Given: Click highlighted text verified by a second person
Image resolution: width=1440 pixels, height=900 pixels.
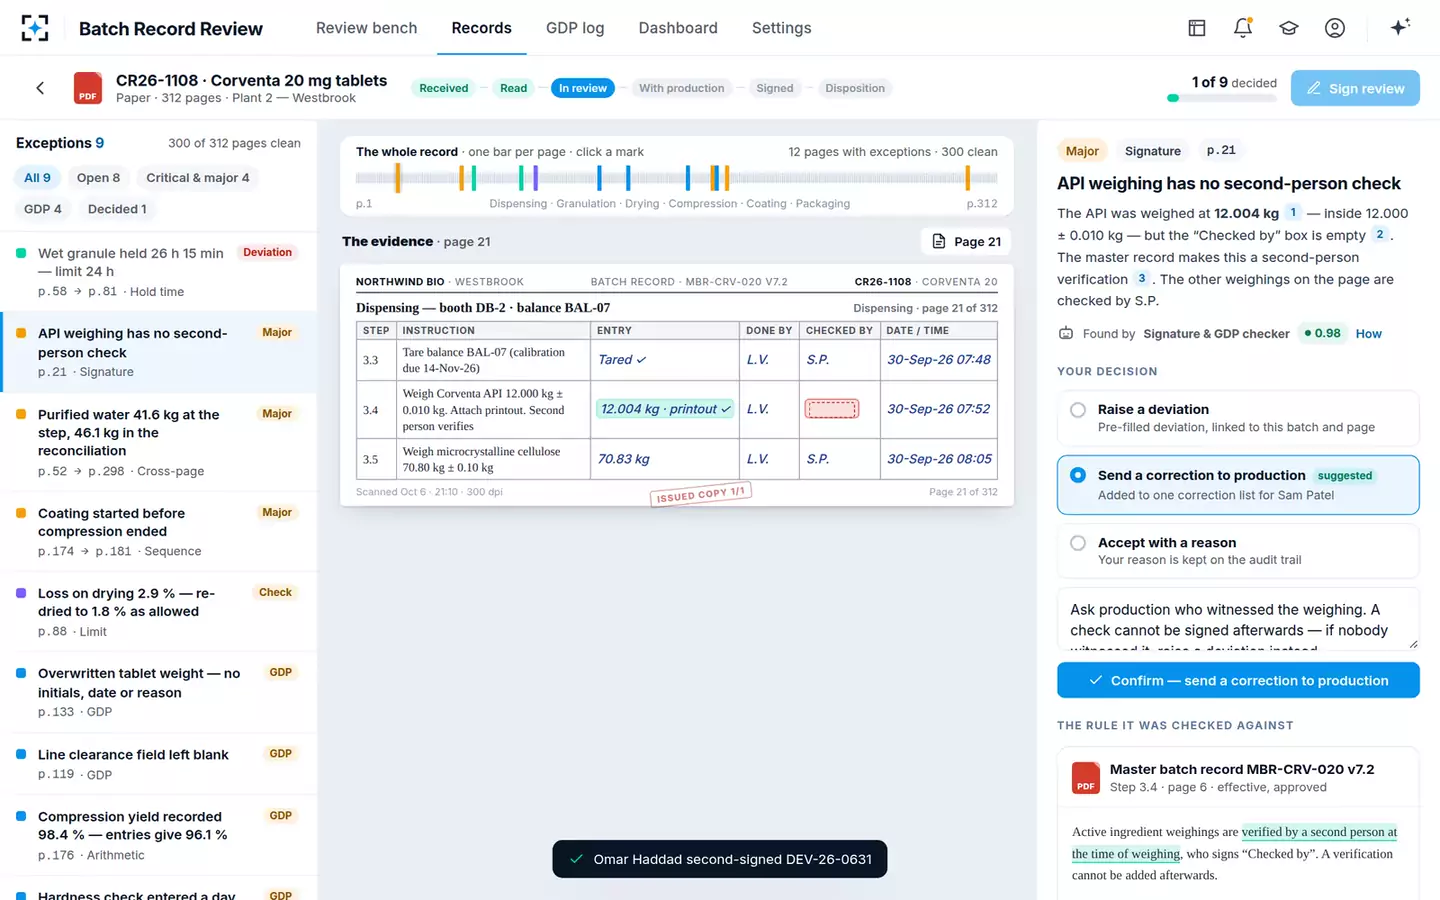Looking at the screenshot, I should click(x=1320, y=832).
